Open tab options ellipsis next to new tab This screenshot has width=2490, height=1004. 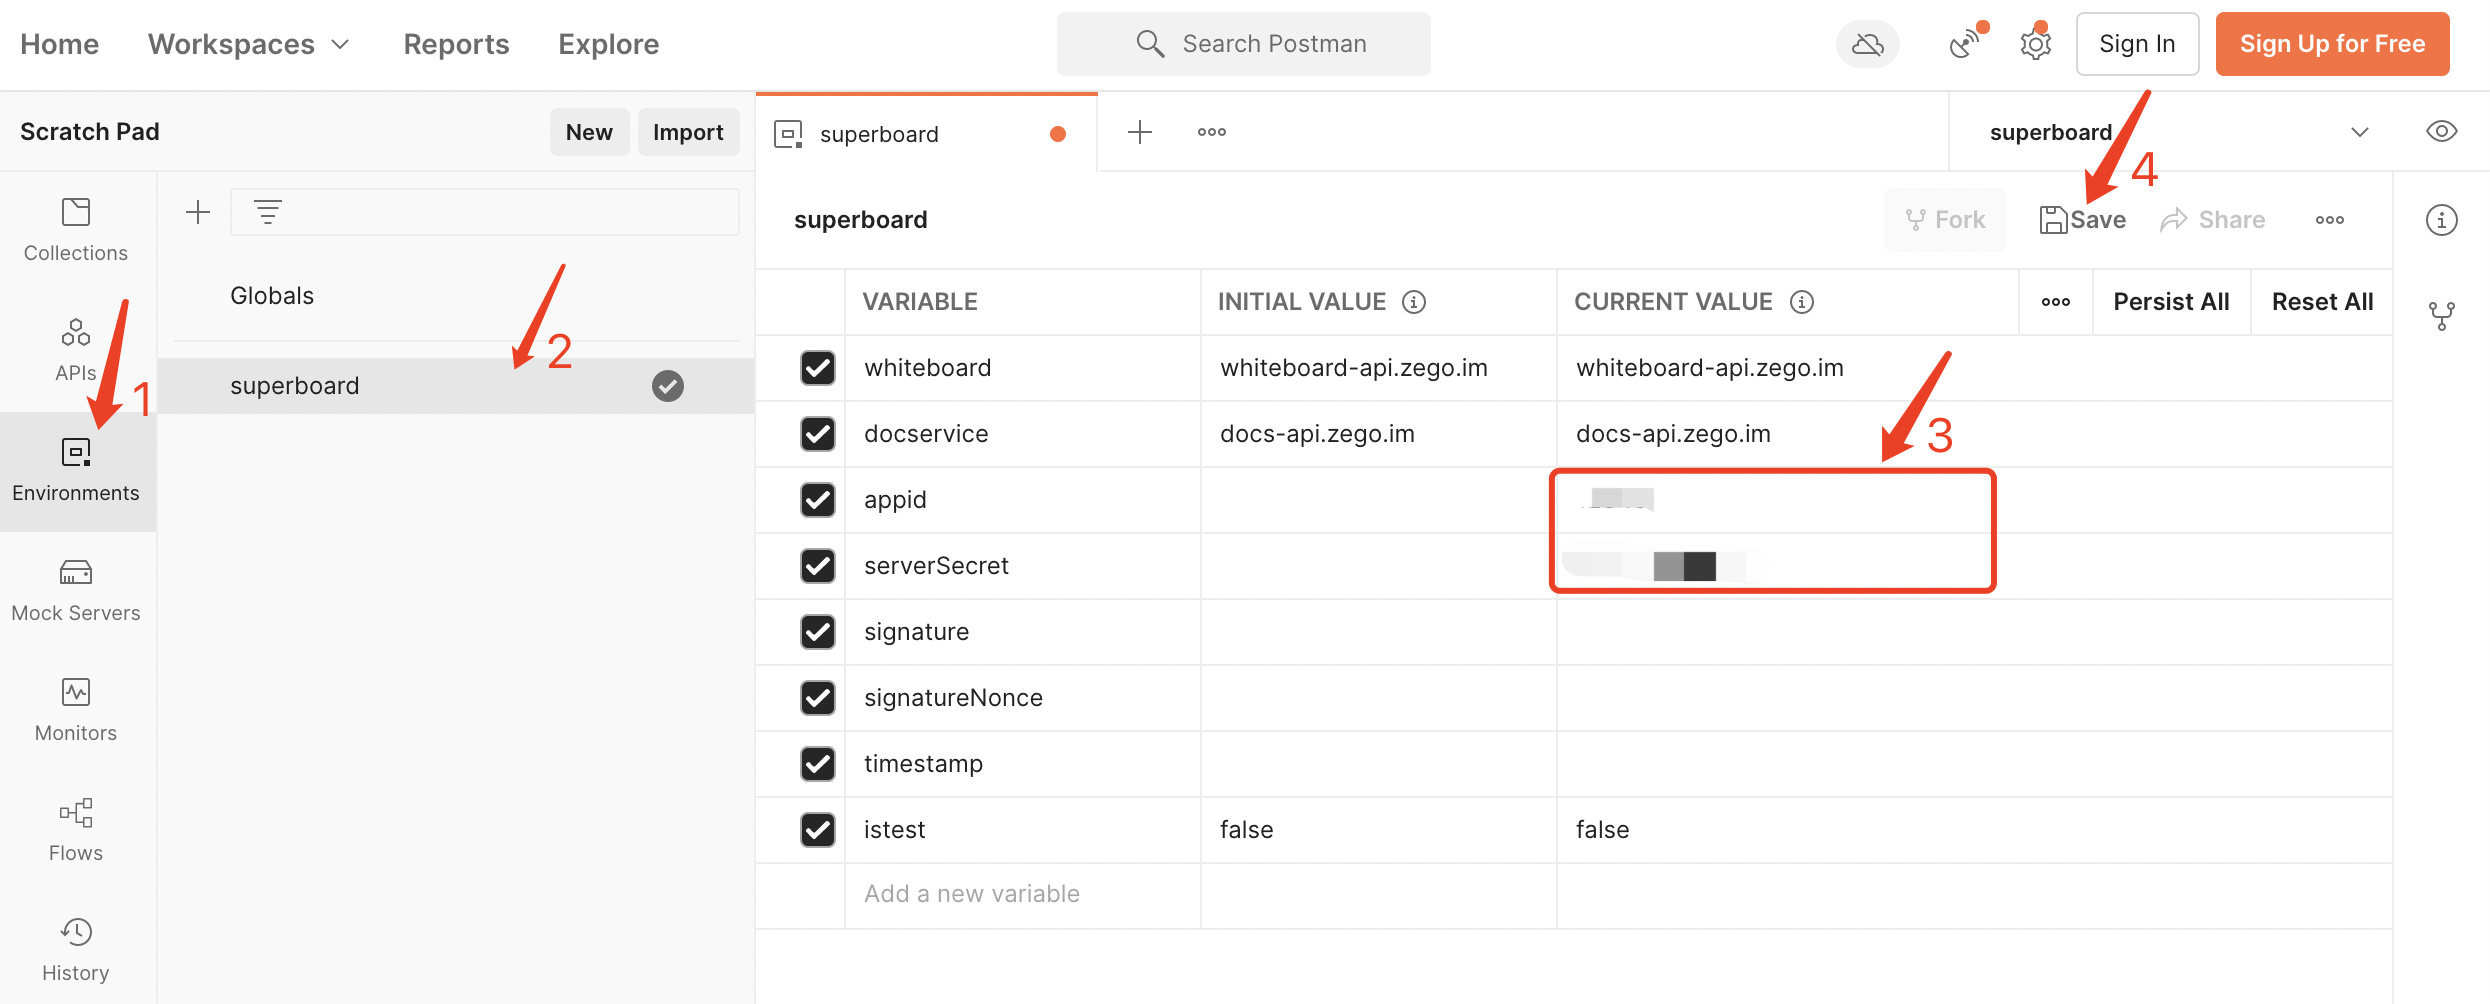[x=1212, y=132]
